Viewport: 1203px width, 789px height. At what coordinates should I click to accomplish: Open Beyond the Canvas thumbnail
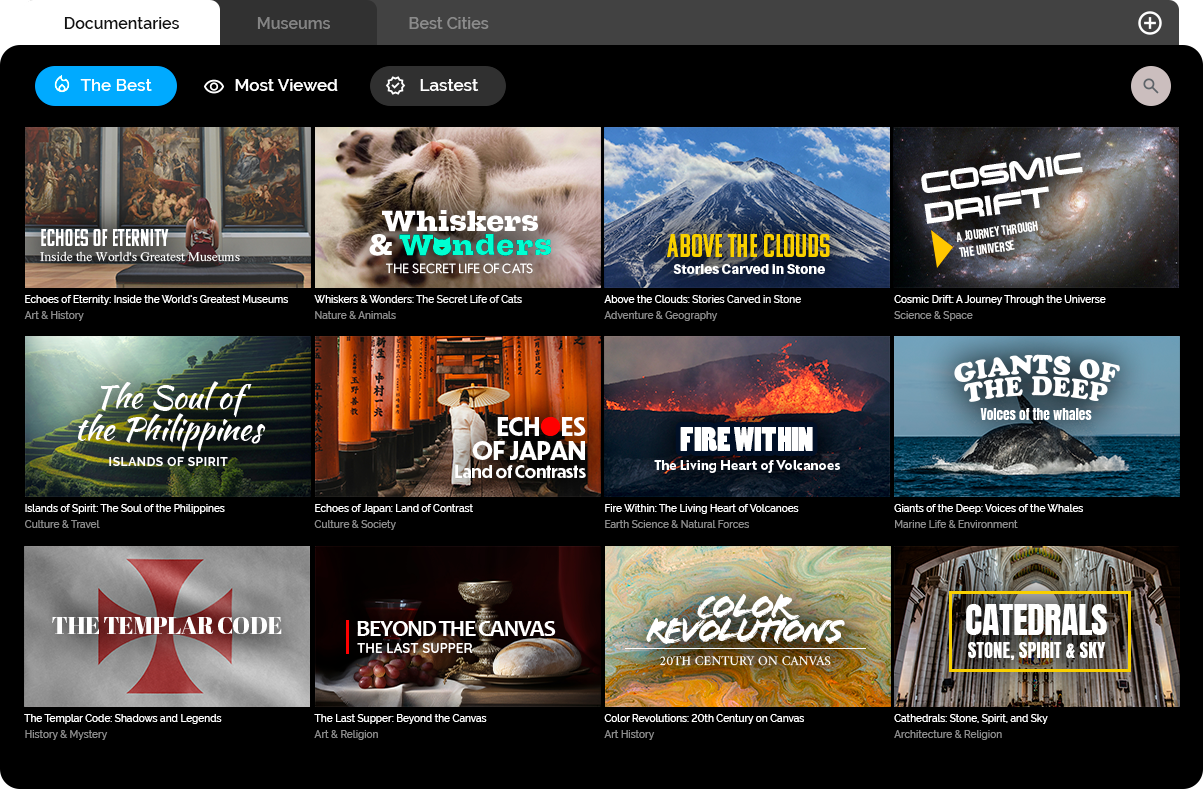(458, 626)
